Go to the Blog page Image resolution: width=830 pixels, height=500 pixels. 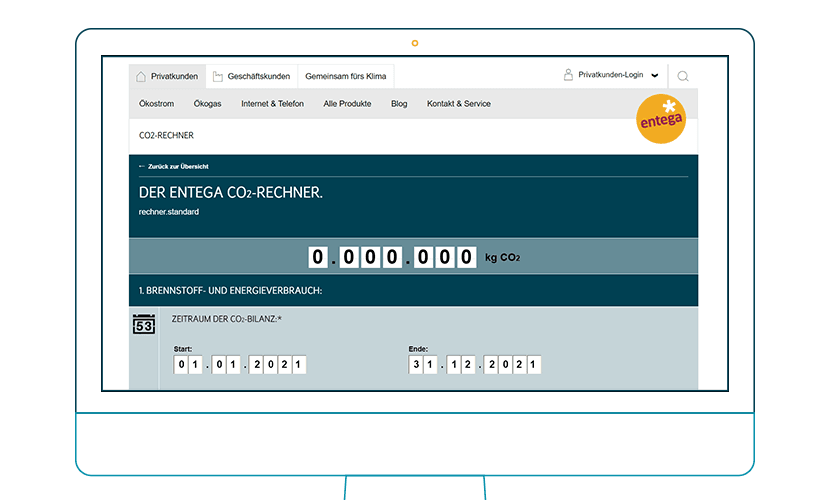click(x=399, y=104)
